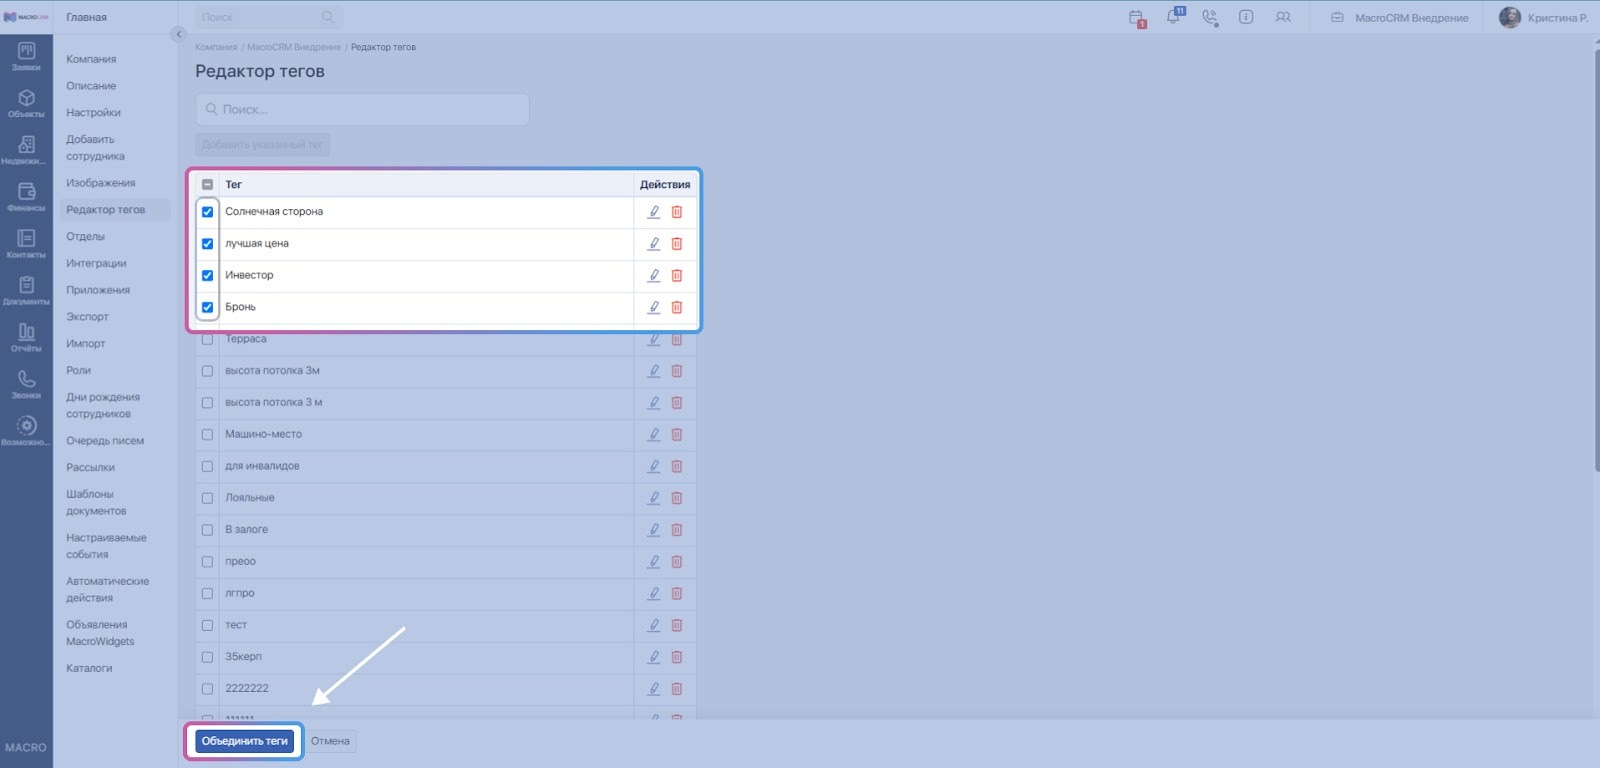Go to Финансы in left sidebar
The width and height of the screenshot is (1600, 768).
pyautogui.click(x=26, y=197)
